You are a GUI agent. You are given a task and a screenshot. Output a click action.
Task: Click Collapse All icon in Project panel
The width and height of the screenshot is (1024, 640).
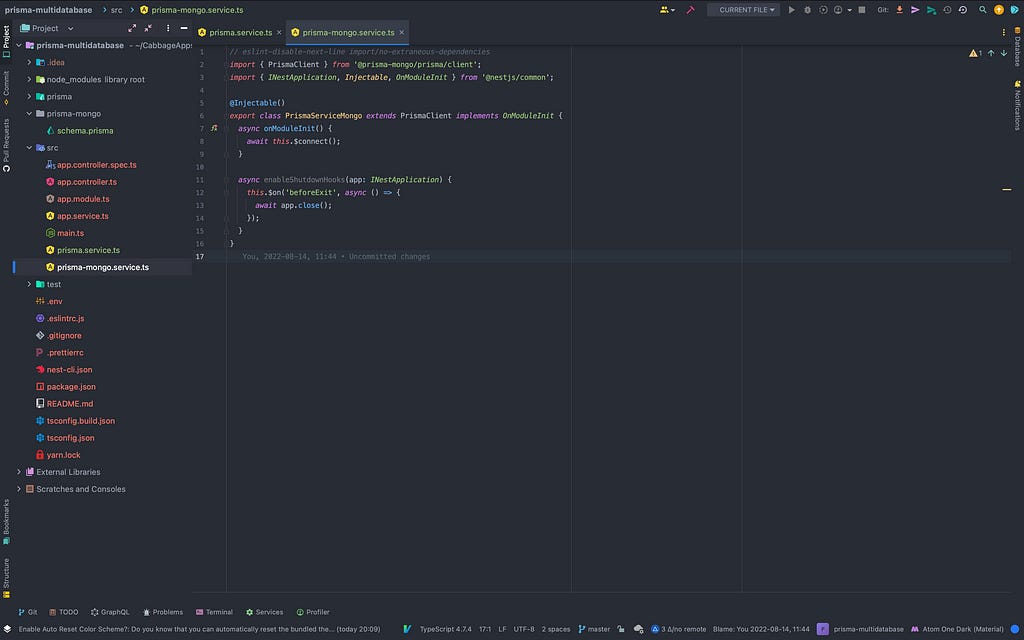pyautogui.click(x=148, y=28)
